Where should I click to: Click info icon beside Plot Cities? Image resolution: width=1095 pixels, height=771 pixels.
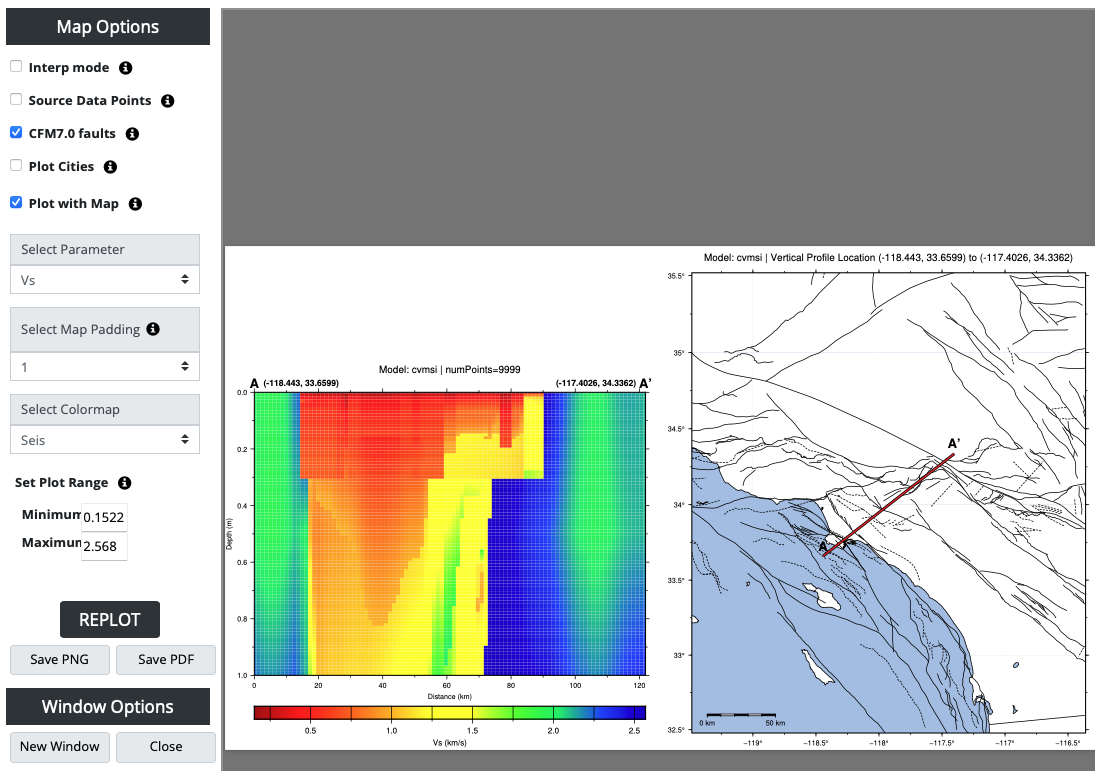tap(111, 167)
